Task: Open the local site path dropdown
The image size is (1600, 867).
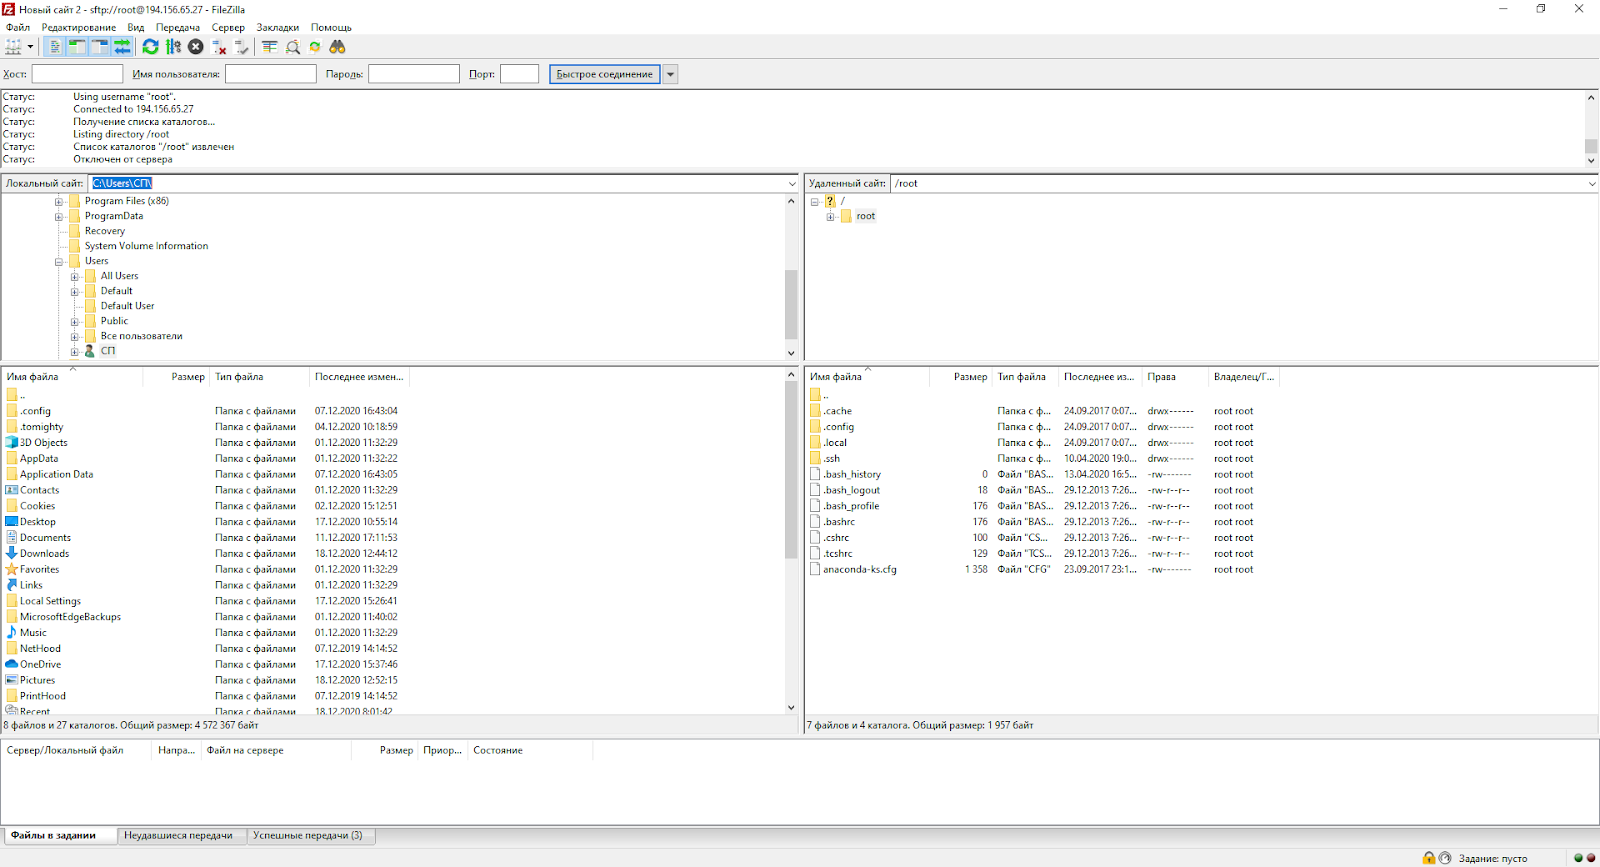Action: [x=792, y=184]
